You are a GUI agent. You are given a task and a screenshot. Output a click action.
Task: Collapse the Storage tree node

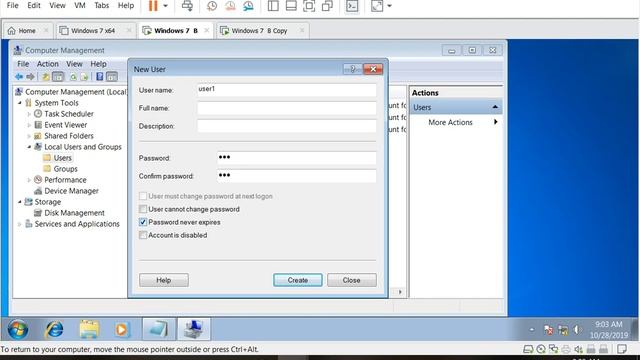click(20, 202)
